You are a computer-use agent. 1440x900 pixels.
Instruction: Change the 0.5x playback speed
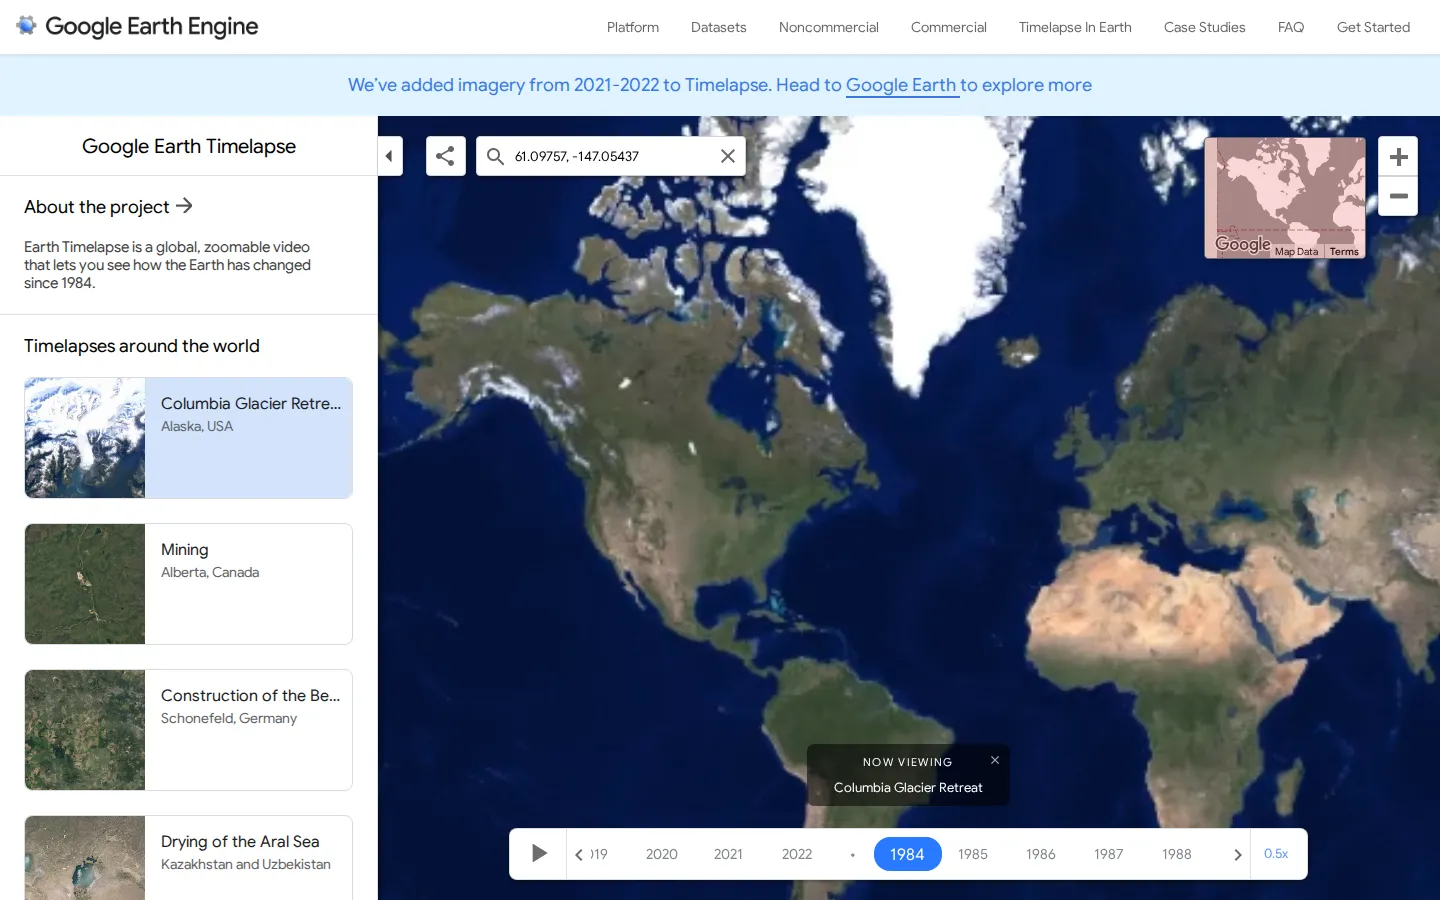click(1276, 854)
